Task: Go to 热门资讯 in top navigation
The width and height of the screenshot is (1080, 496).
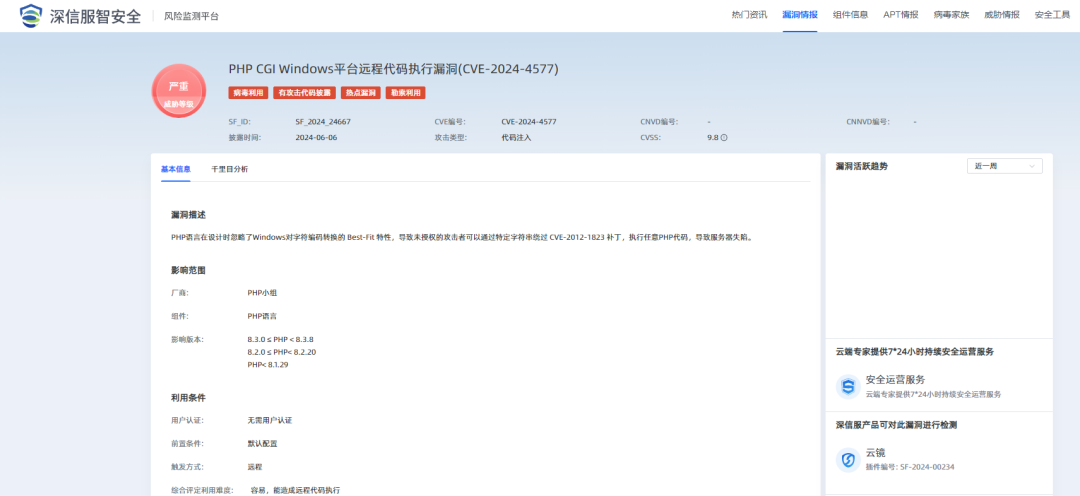Action: (x=749, y=15)
